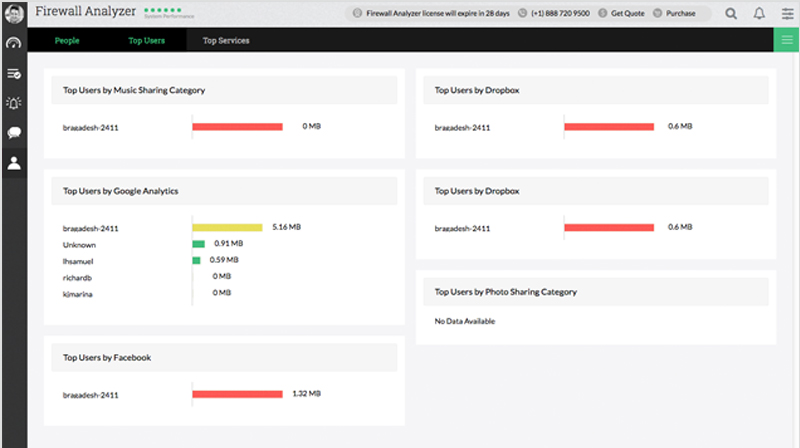Click the 0.91 MB value label
800x448 pixels.
(x=229, y=243)
